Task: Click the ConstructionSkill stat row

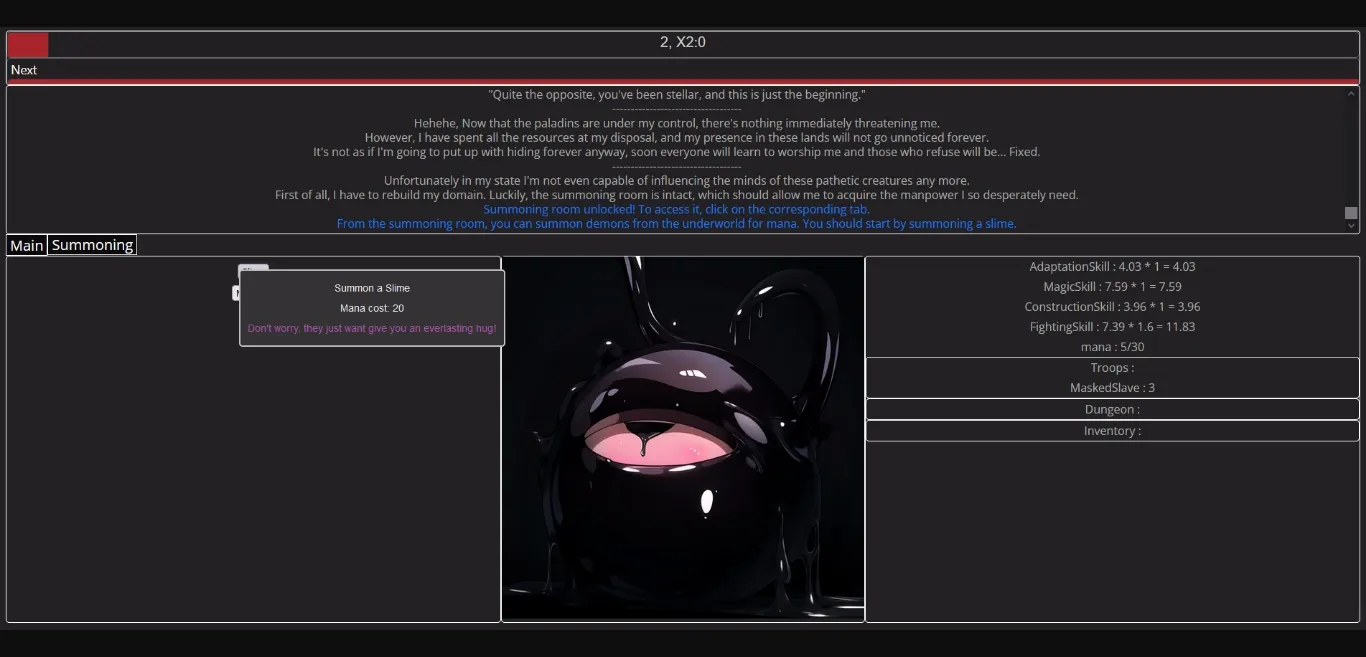Action: pos(1112,306)
